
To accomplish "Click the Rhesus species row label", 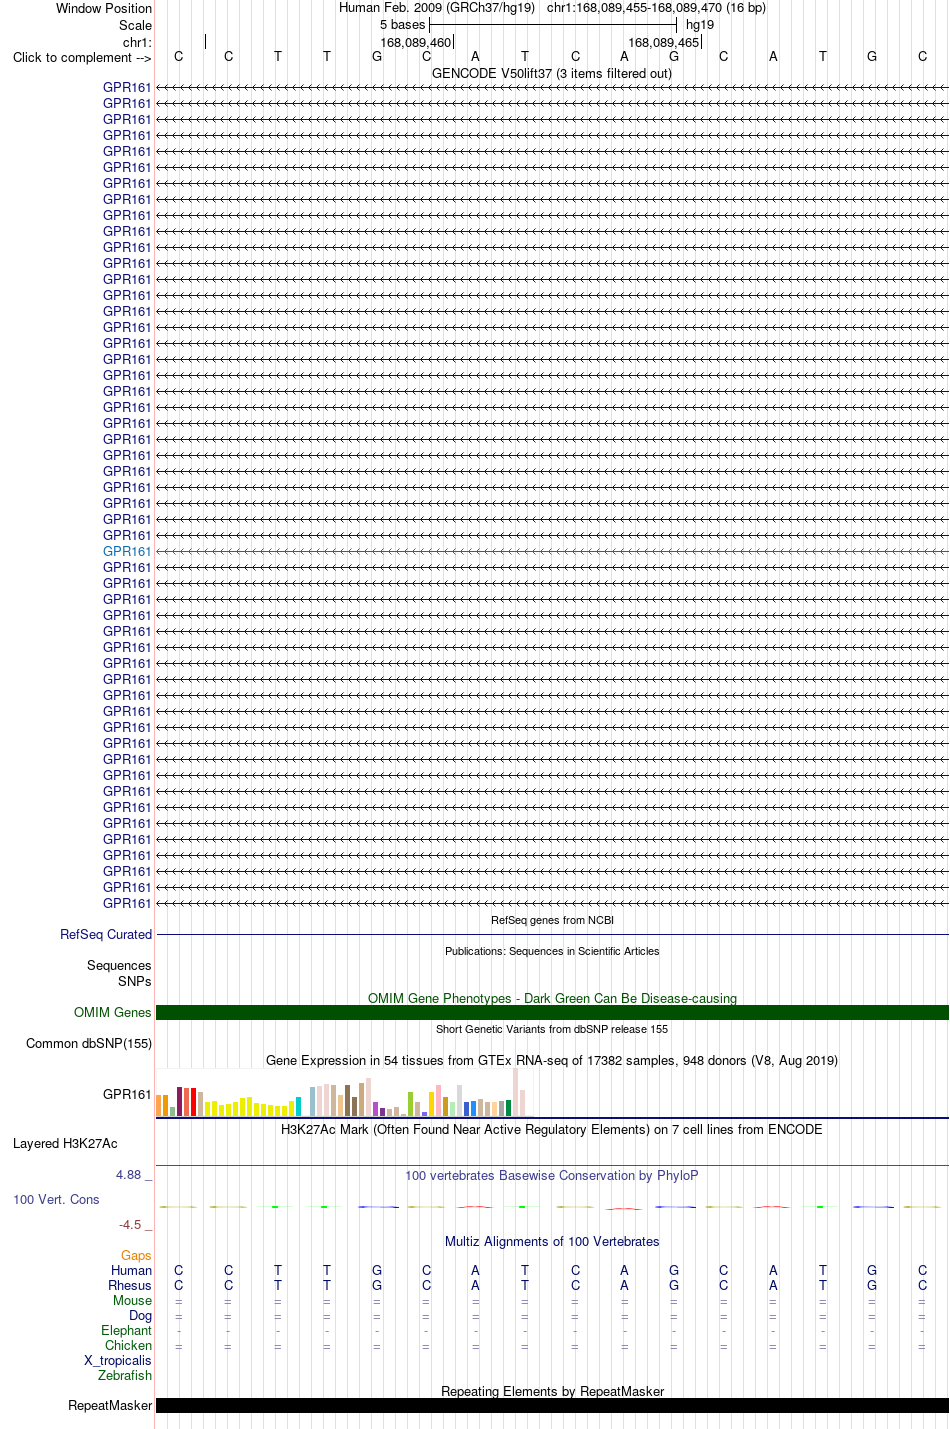I will coord(130,1285).
